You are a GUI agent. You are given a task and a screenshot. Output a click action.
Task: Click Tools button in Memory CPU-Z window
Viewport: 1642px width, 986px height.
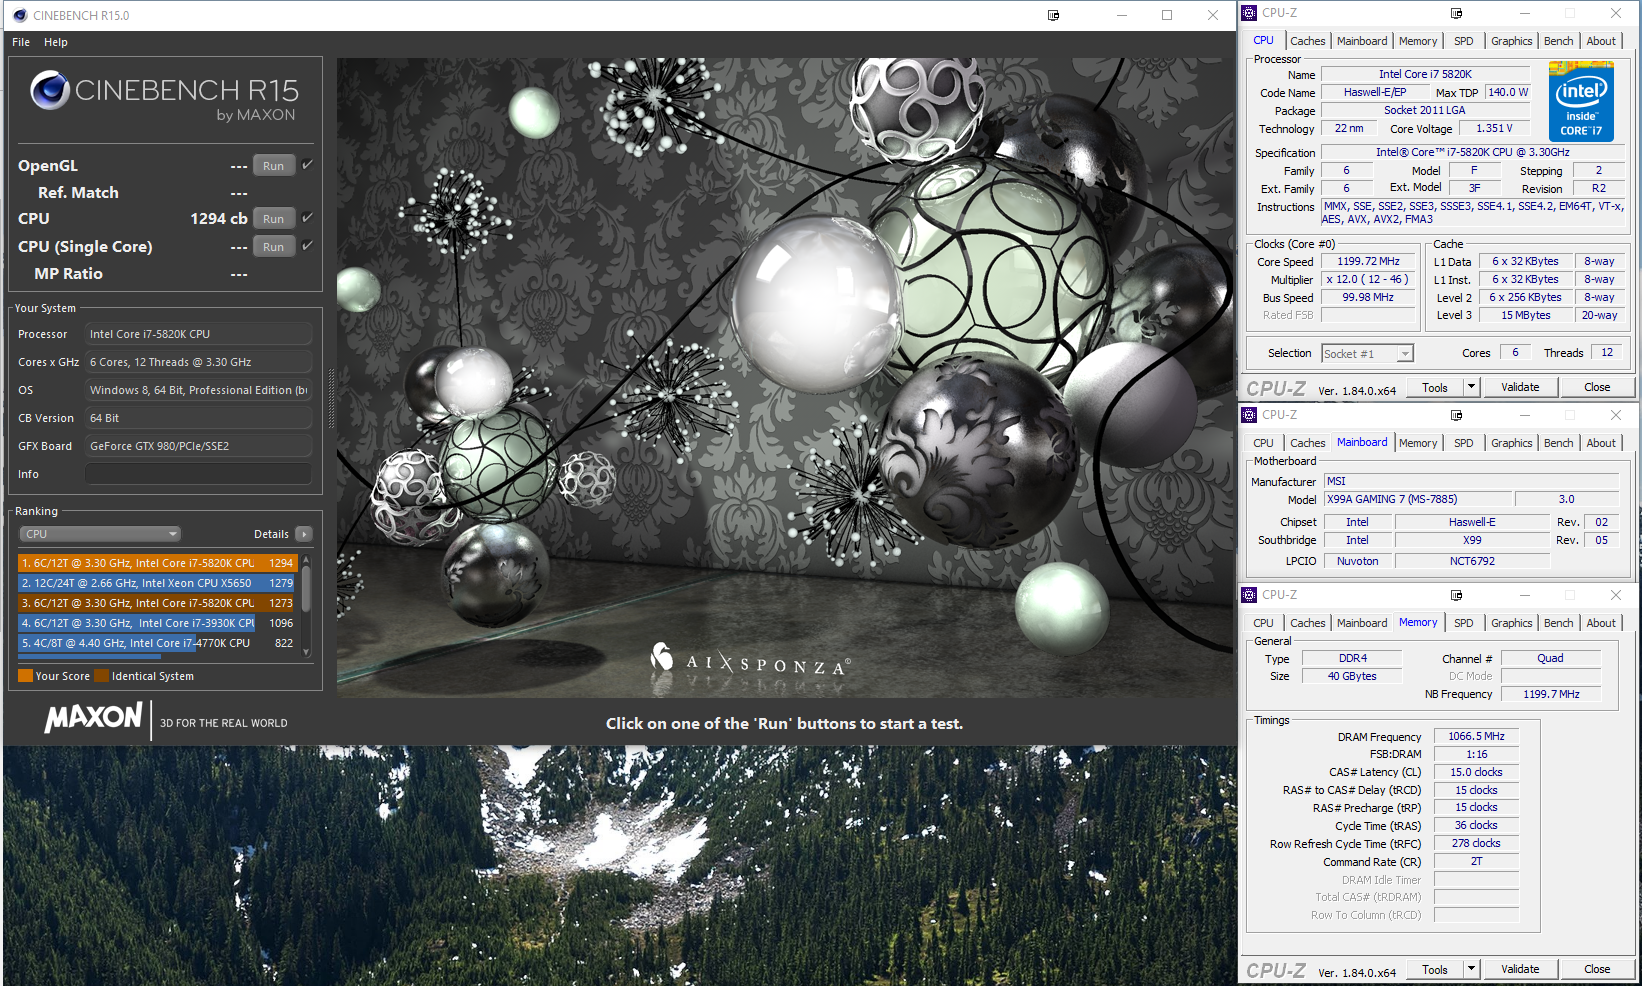coord(1435,969)
